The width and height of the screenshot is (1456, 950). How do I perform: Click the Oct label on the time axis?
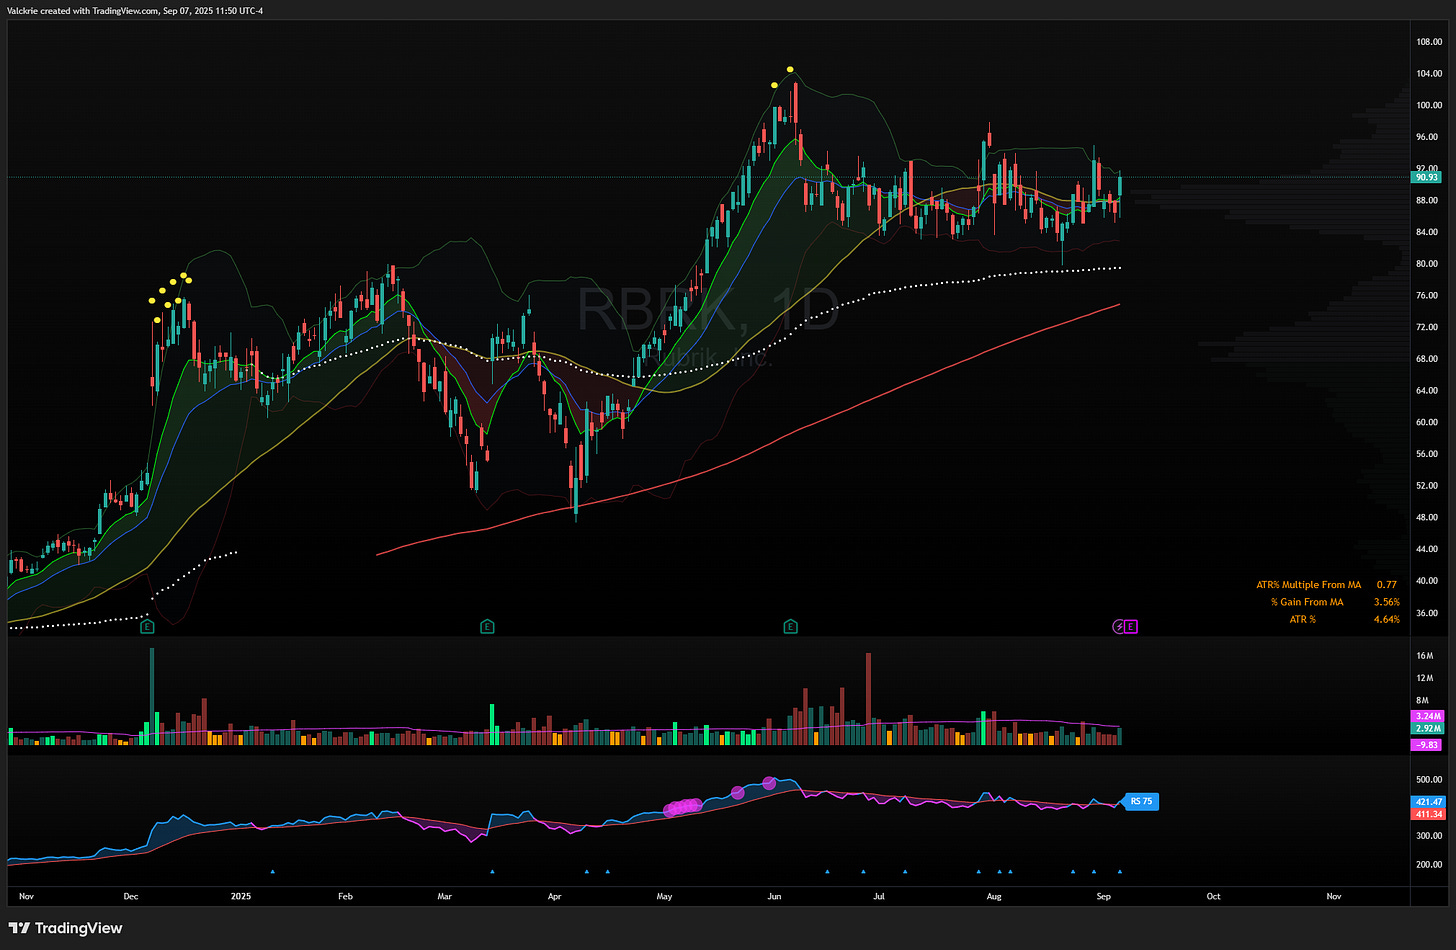[x=1213, y=897]
